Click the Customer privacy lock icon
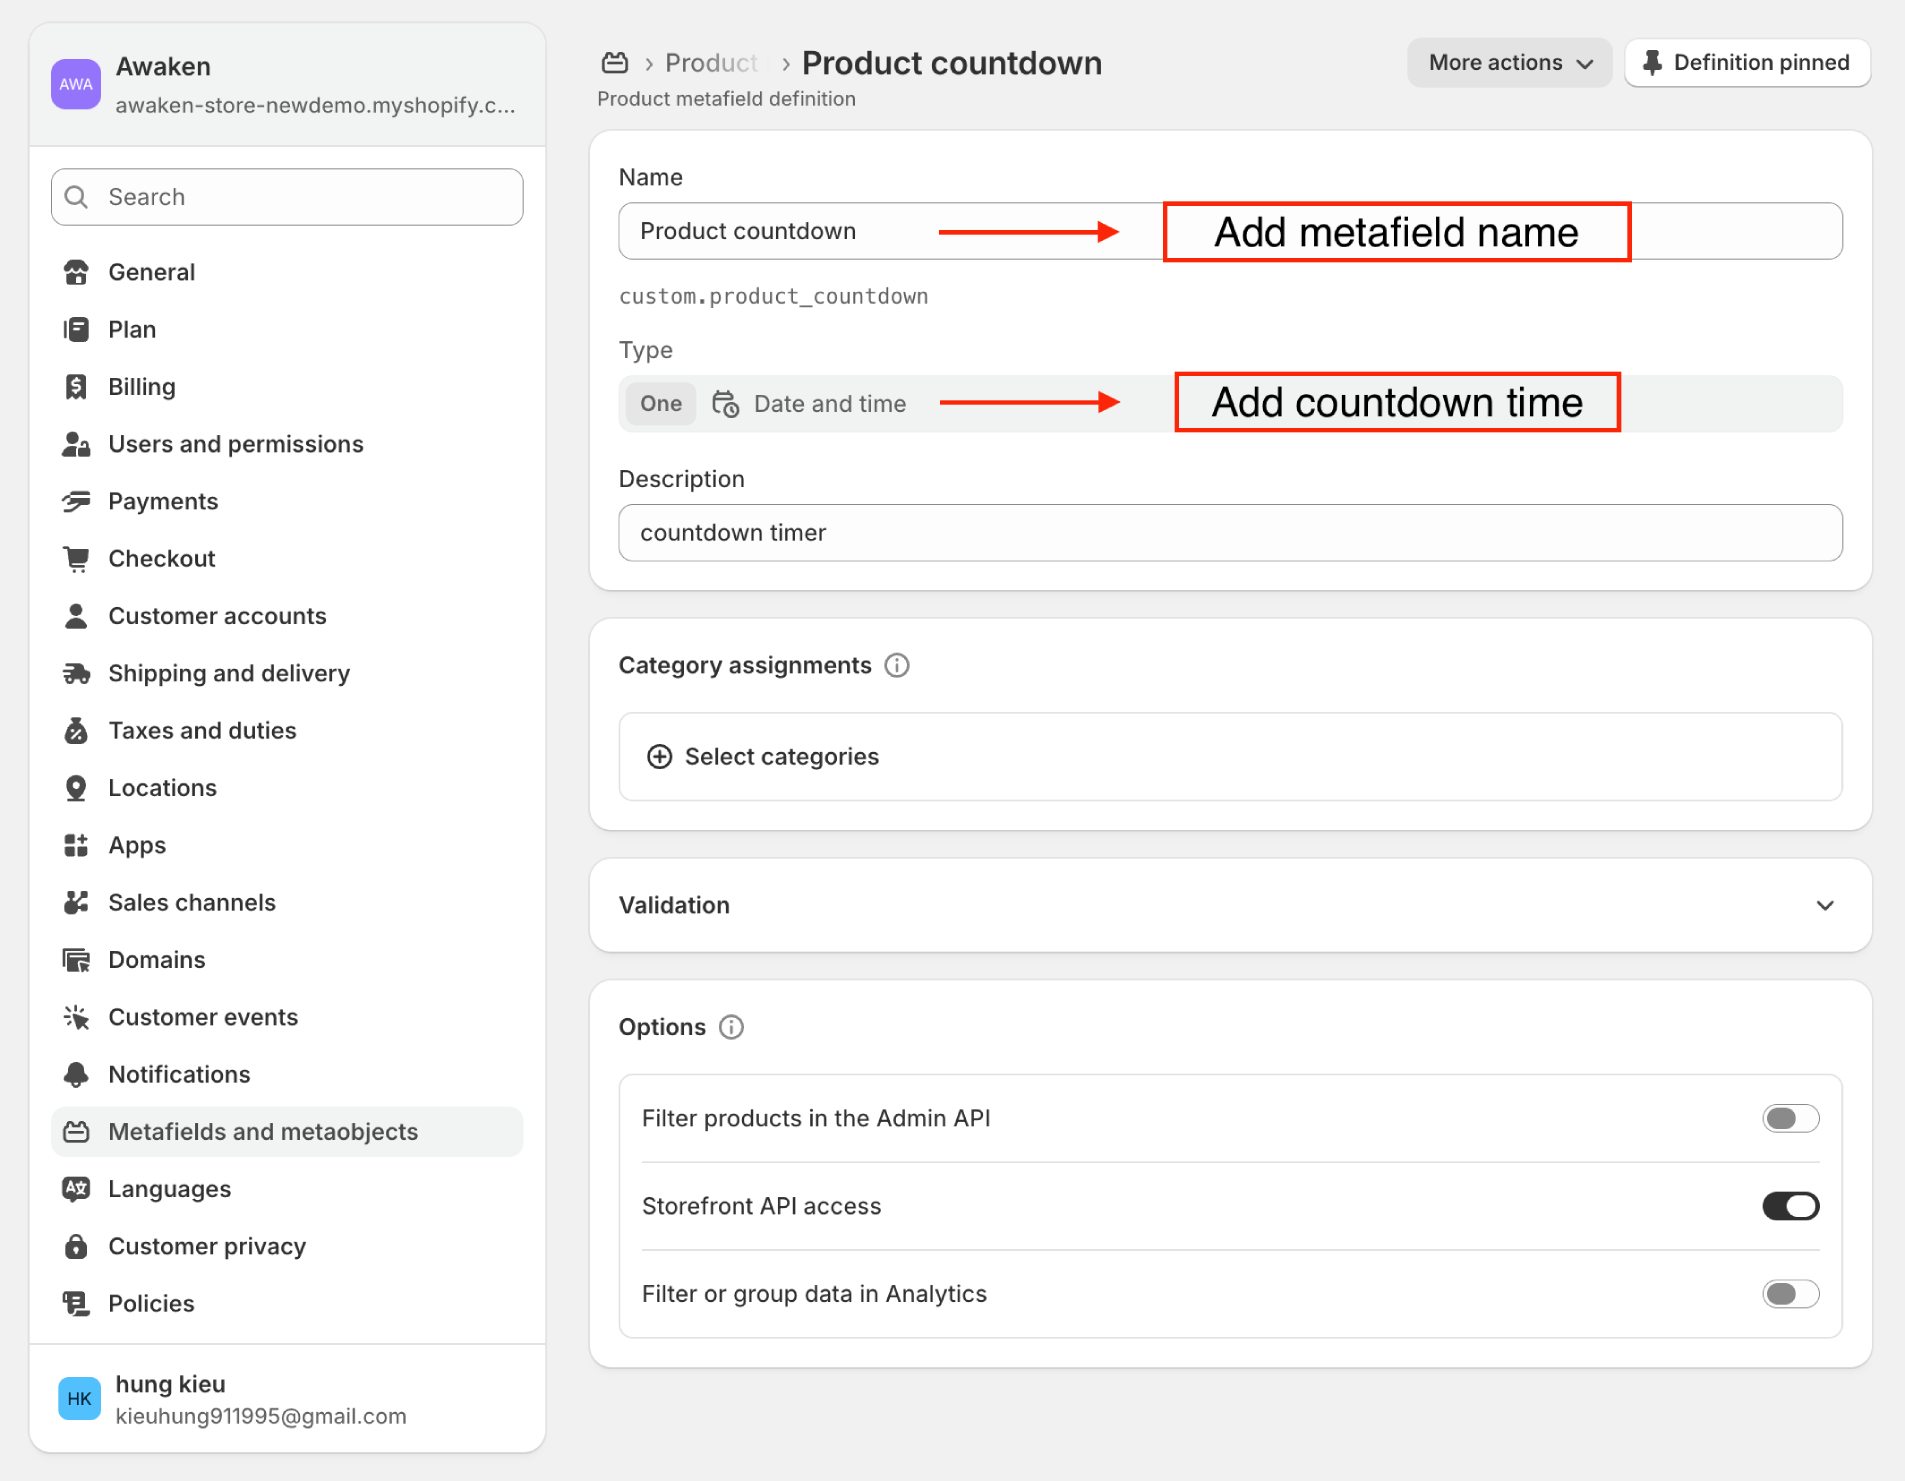This screenshot has height=1481, width=1905. pos(76,1246)
